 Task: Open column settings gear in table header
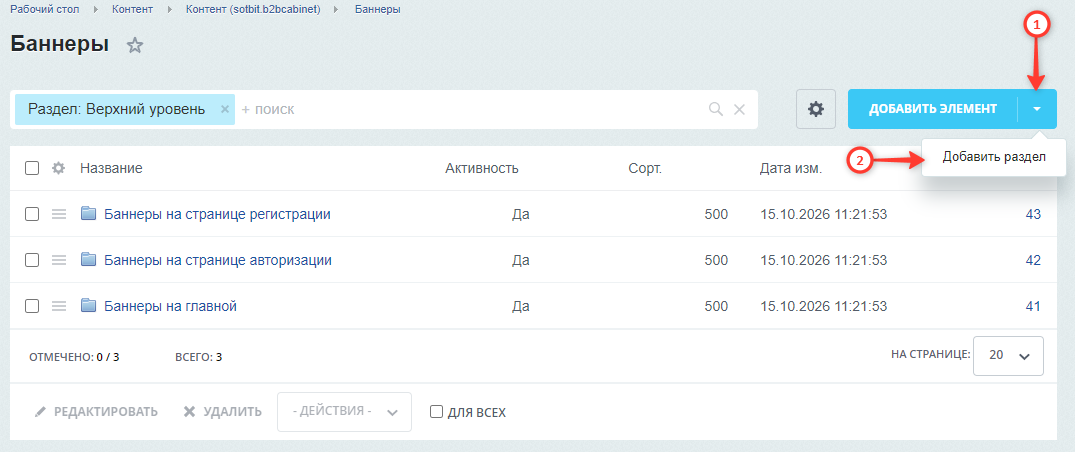pyautogui.click(x=59, y=168)
